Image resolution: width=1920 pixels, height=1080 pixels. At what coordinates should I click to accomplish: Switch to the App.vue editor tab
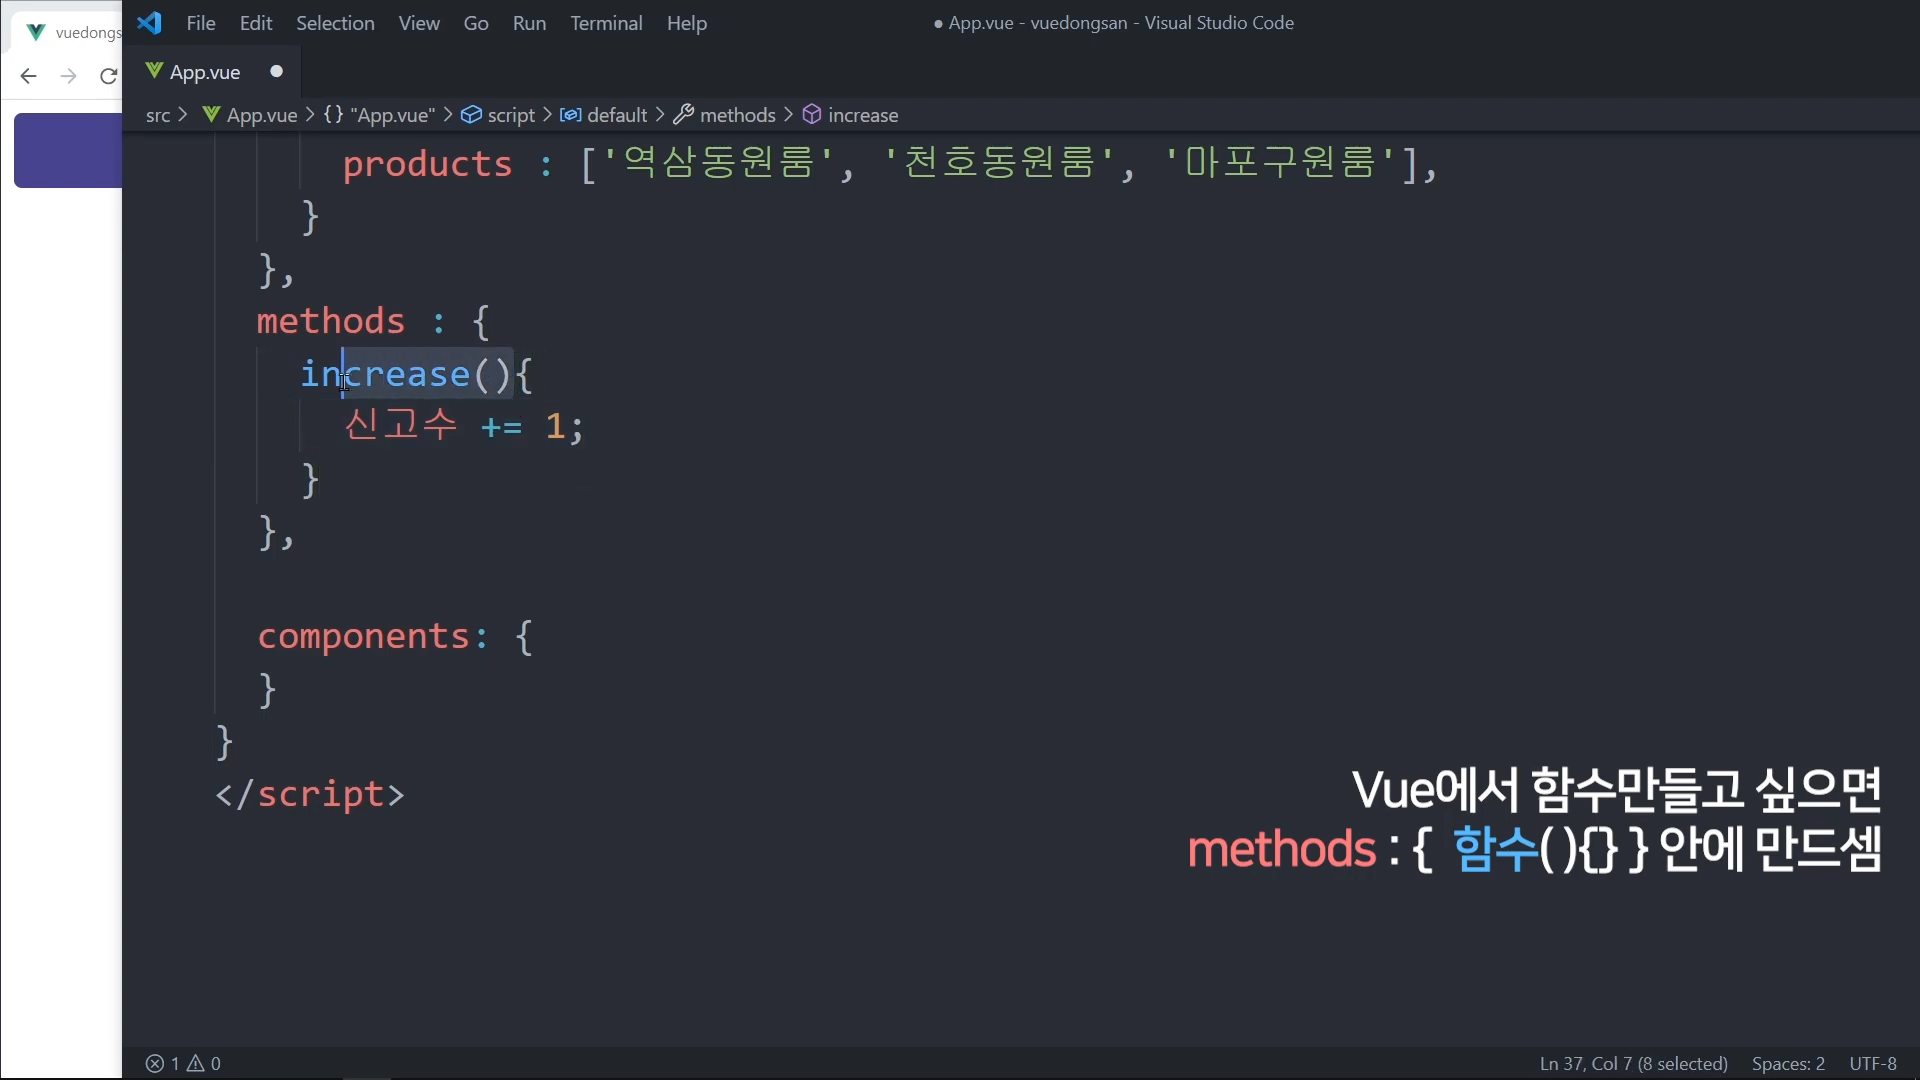click(x=205, y=72)
